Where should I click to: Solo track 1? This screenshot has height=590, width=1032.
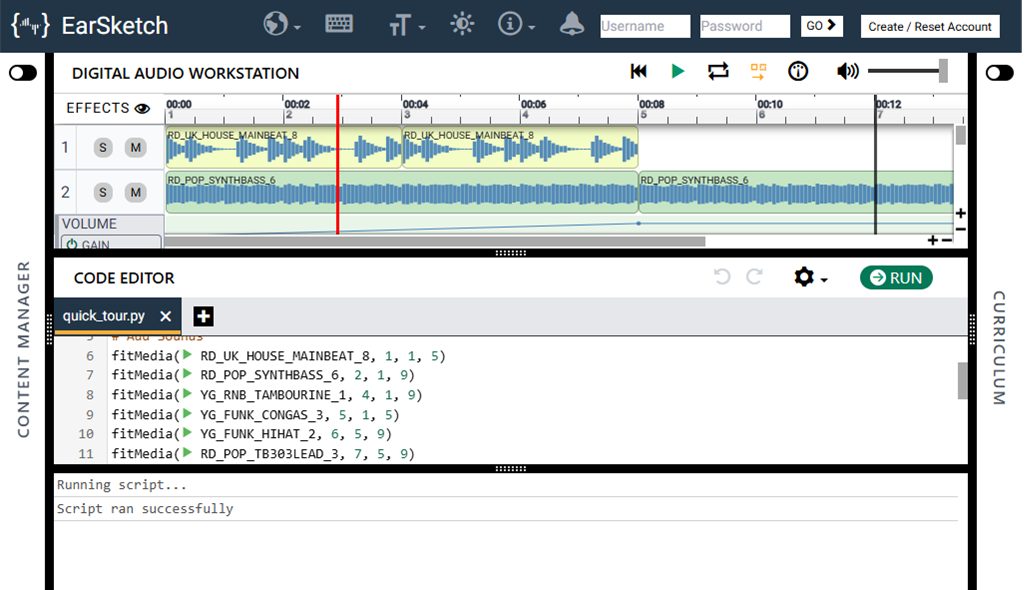click(103, 148)
